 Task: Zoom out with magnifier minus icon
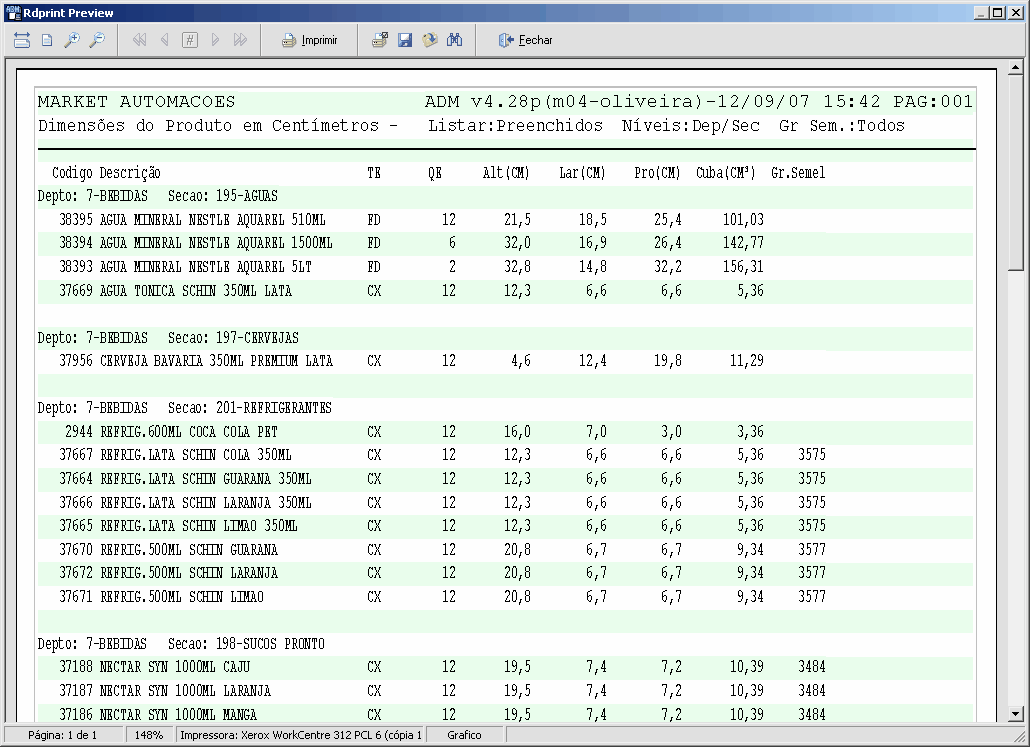97,40
